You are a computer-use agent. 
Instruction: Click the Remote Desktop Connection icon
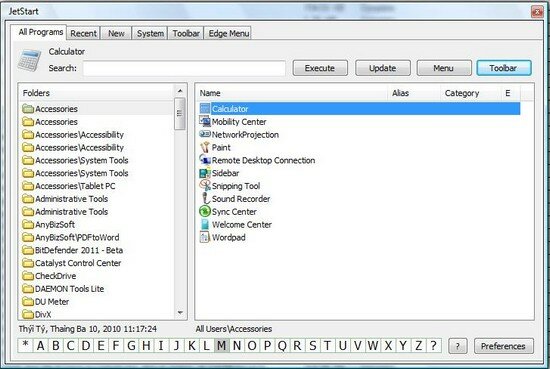[x=204, y=160]
